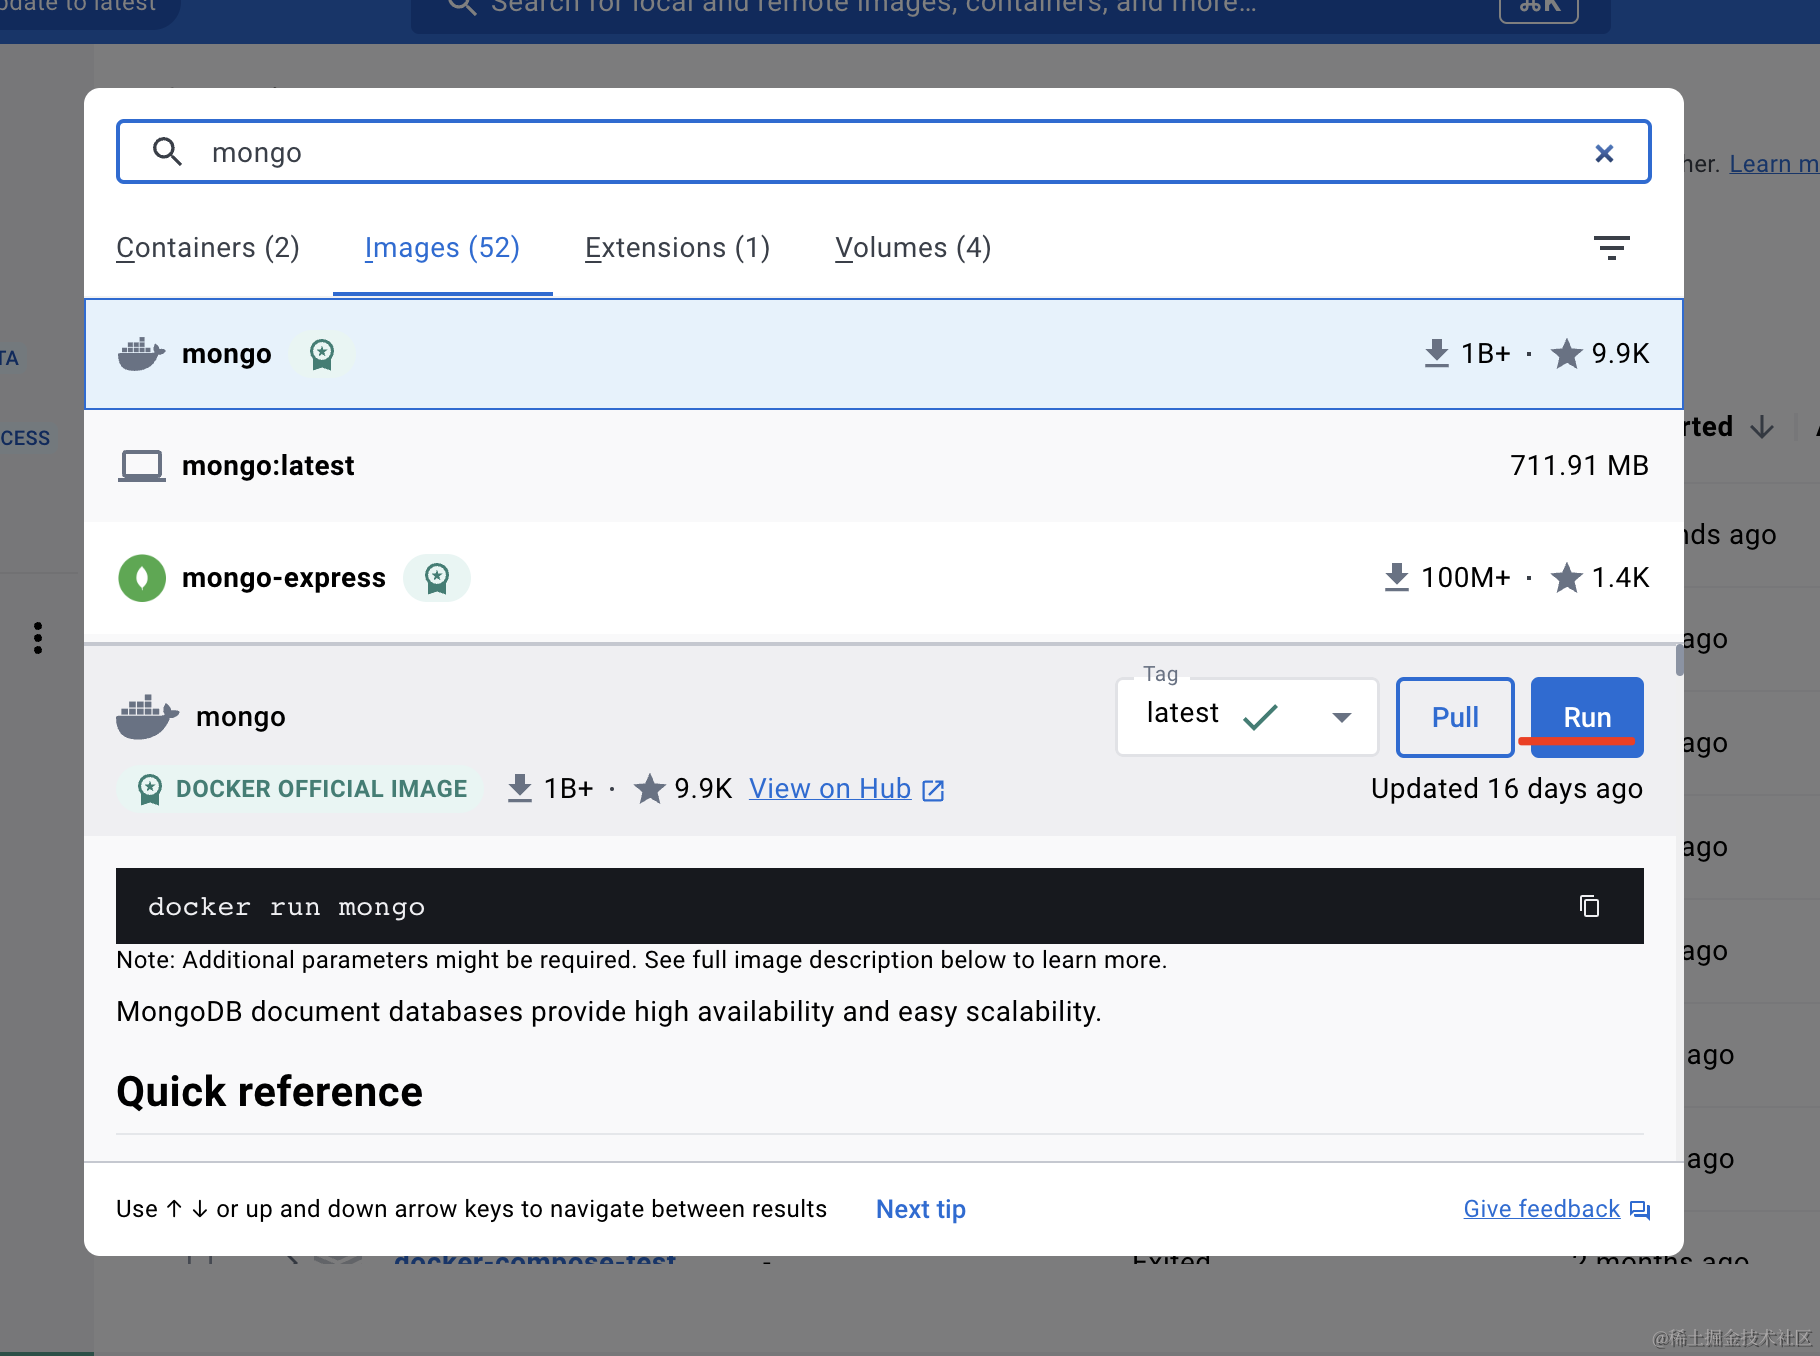Click the 711.91 MB size value

click(1579, 466)
